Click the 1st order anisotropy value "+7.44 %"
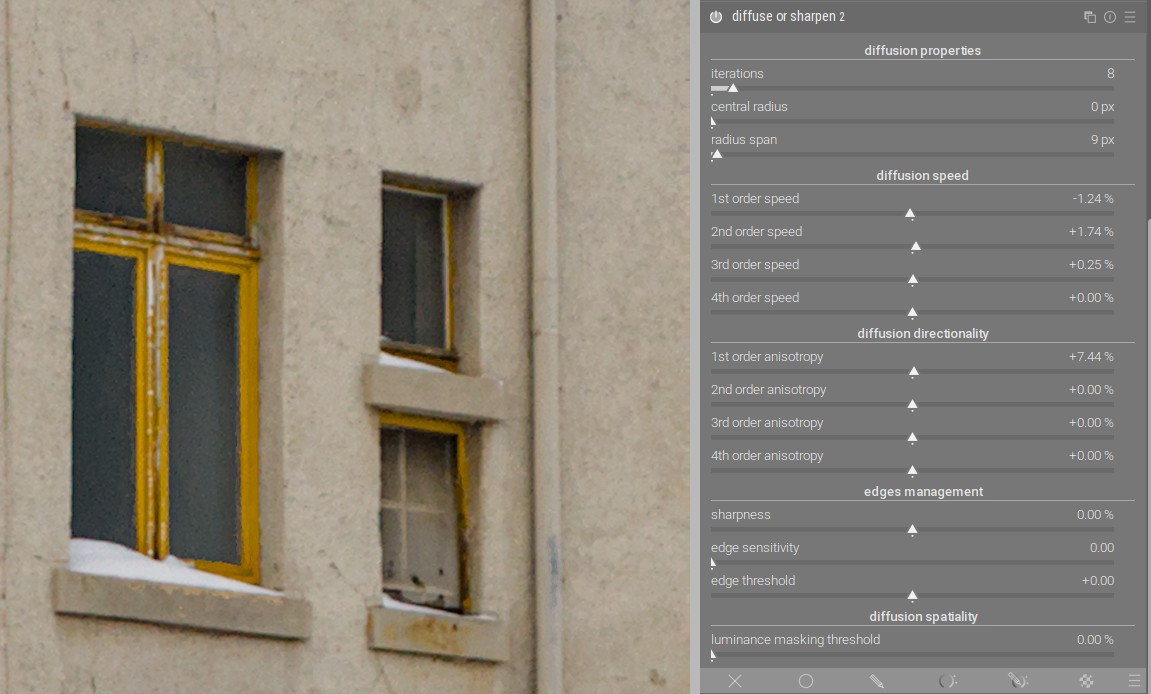This screenshot has width=1151, height=694. click(1091, 356)
